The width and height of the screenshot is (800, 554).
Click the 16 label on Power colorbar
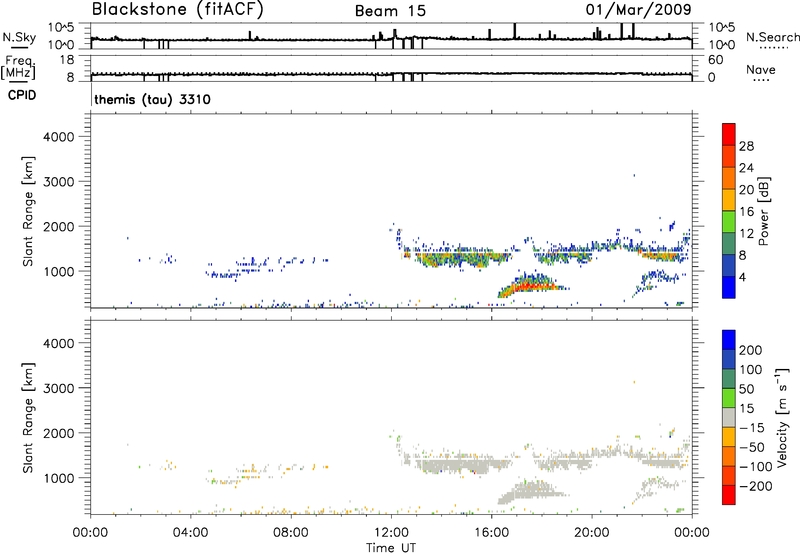[x=746, y=212]
